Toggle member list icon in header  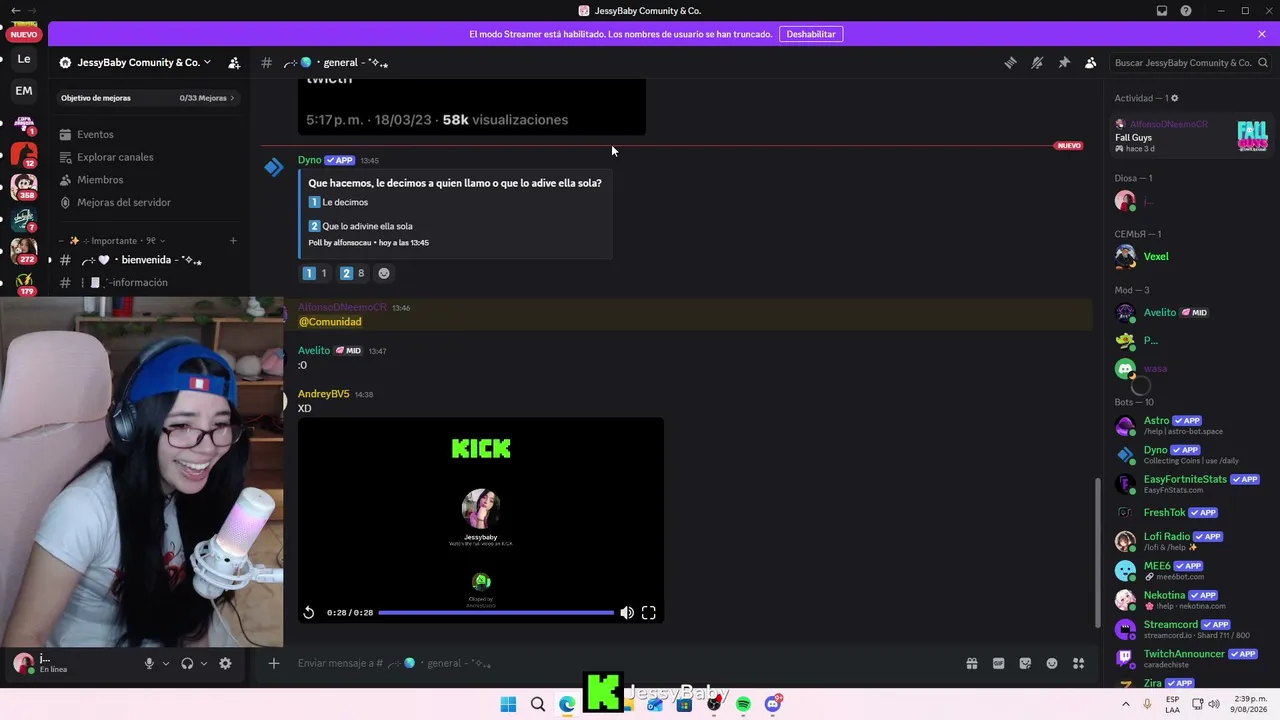click(x=1091, y=62)
